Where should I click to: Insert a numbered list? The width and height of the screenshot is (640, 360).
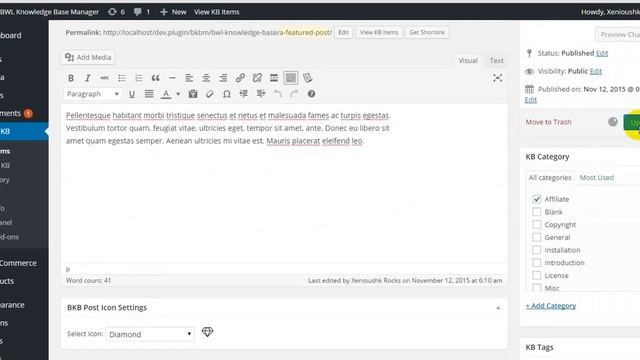tap(138, 78)
